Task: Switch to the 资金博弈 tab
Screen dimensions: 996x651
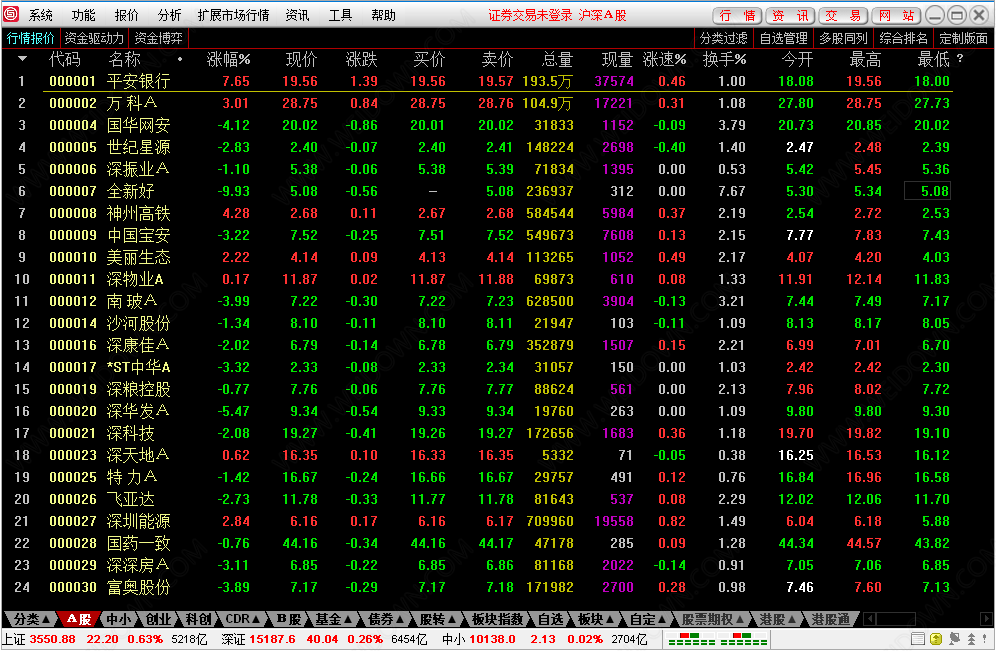Action: click(159, 38)
